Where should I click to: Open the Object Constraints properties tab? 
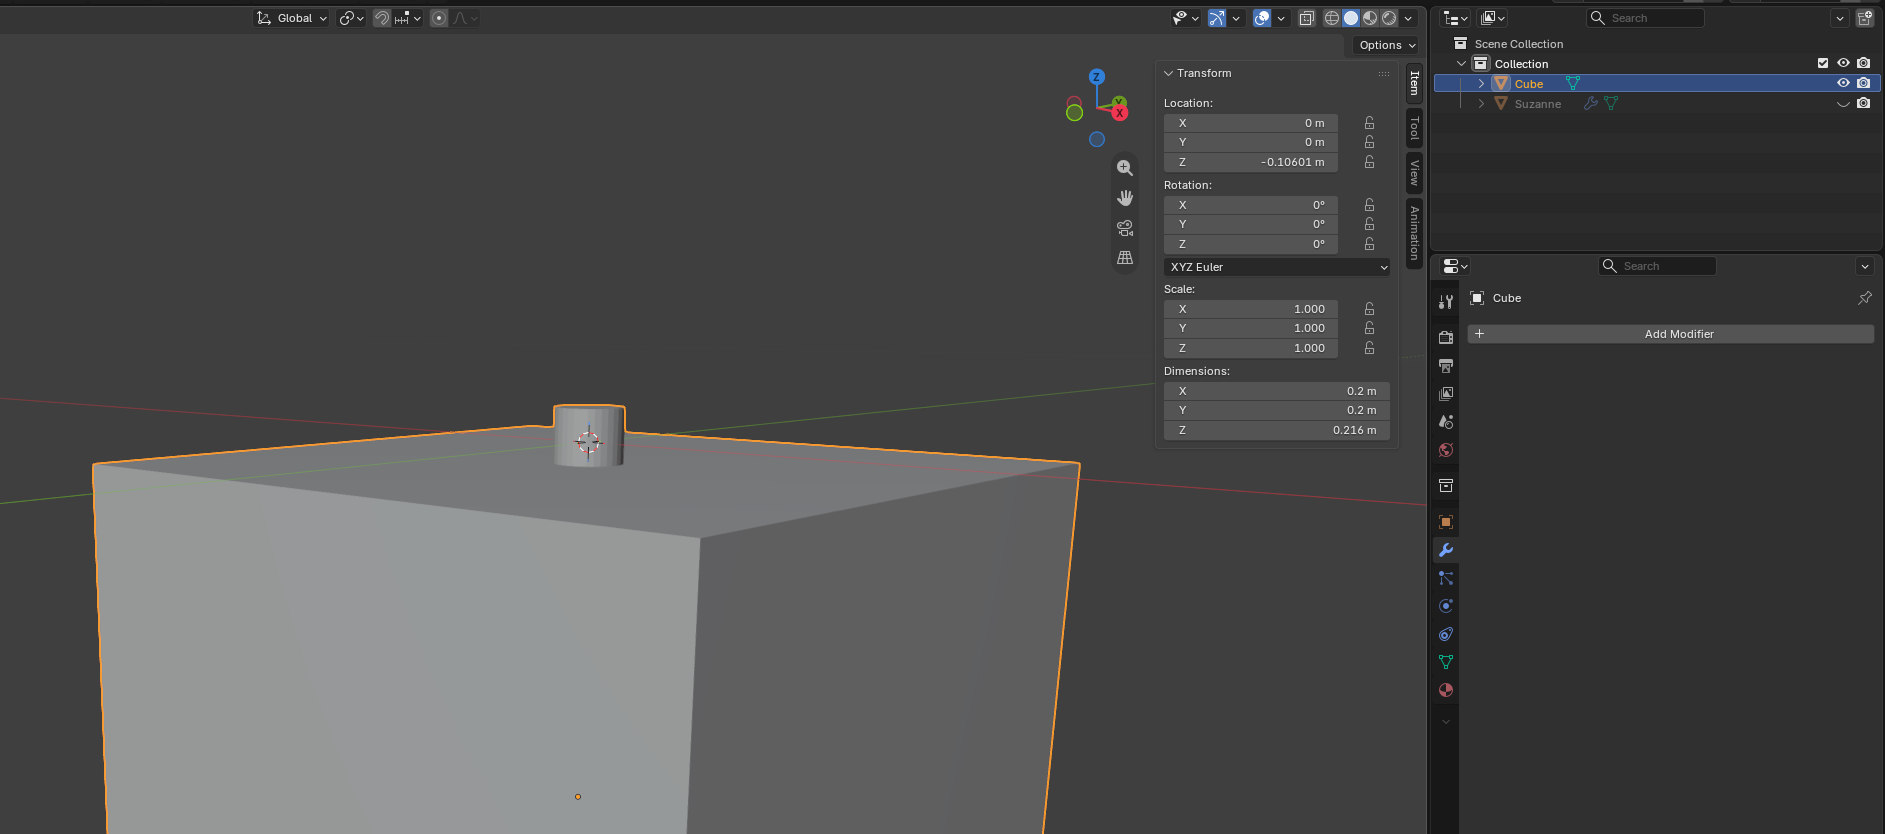1446,634
